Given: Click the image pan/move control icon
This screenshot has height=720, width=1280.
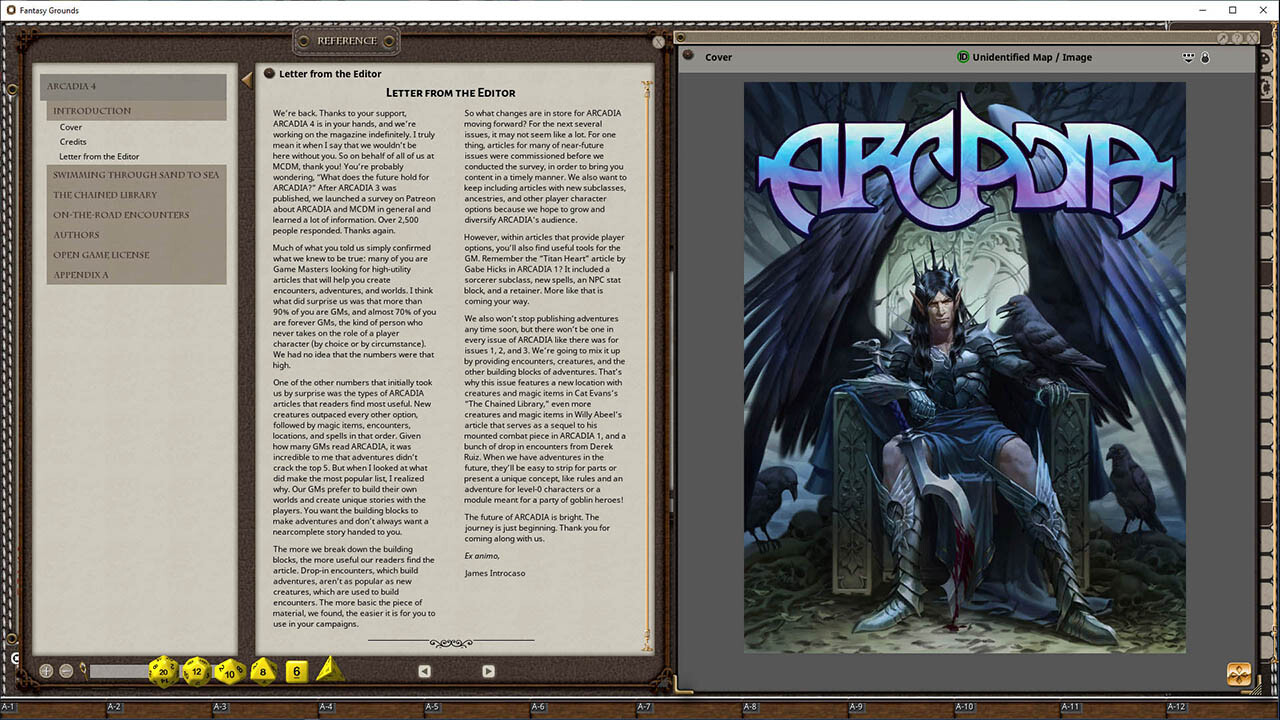Looking at the screenshot, I should pos(1239,673).
